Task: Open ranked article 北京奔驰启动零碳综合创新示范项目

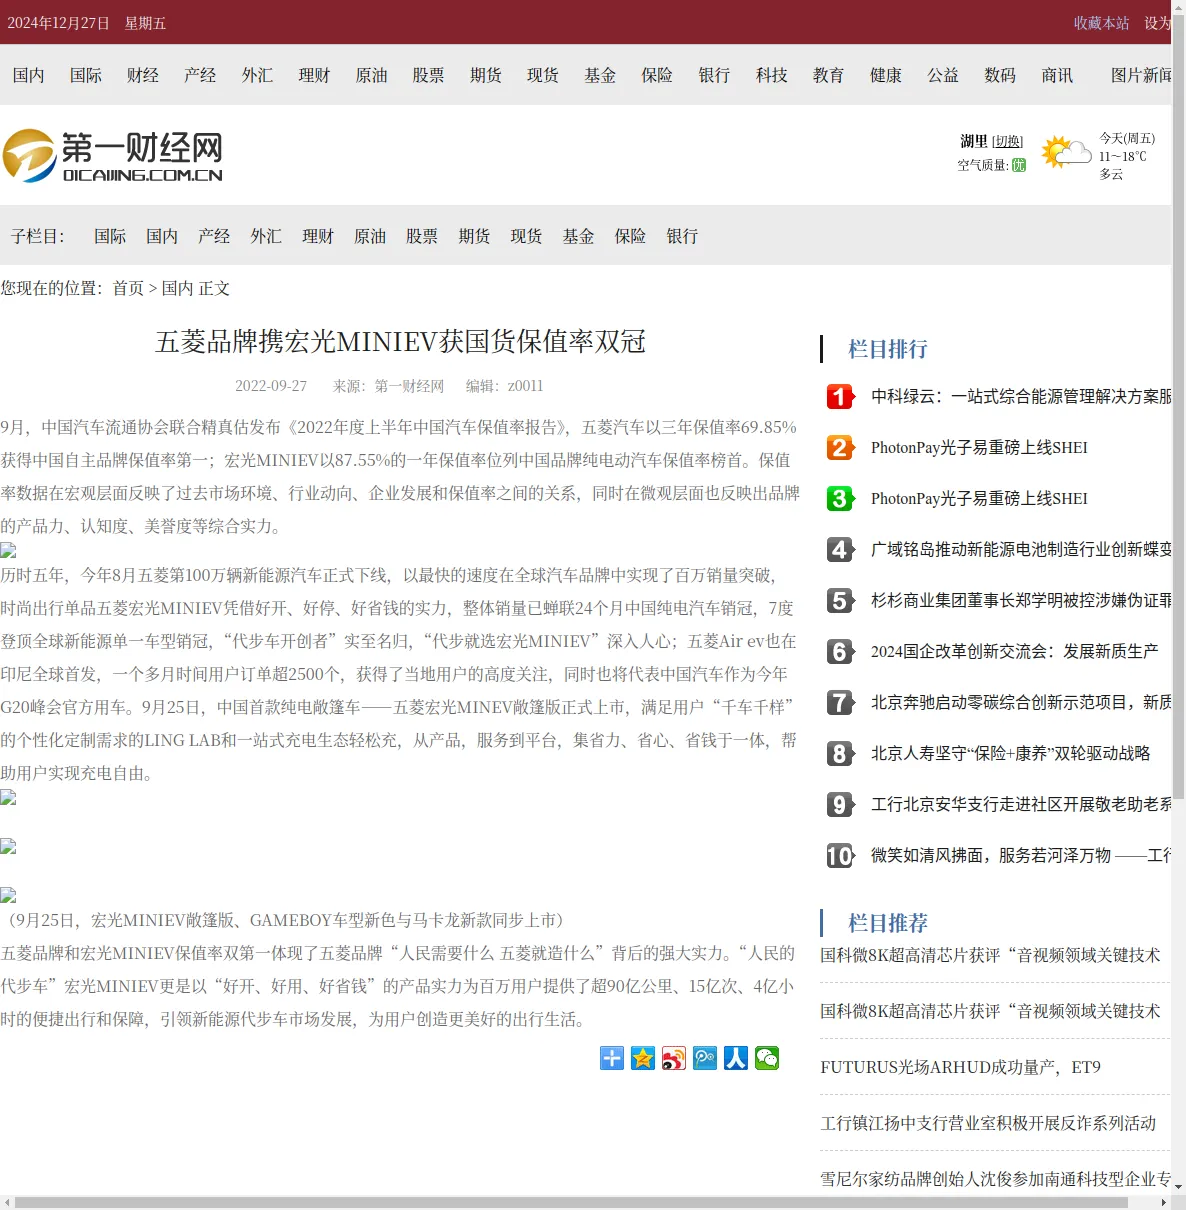Action: pyautogui.click(x=1021, y=703)
